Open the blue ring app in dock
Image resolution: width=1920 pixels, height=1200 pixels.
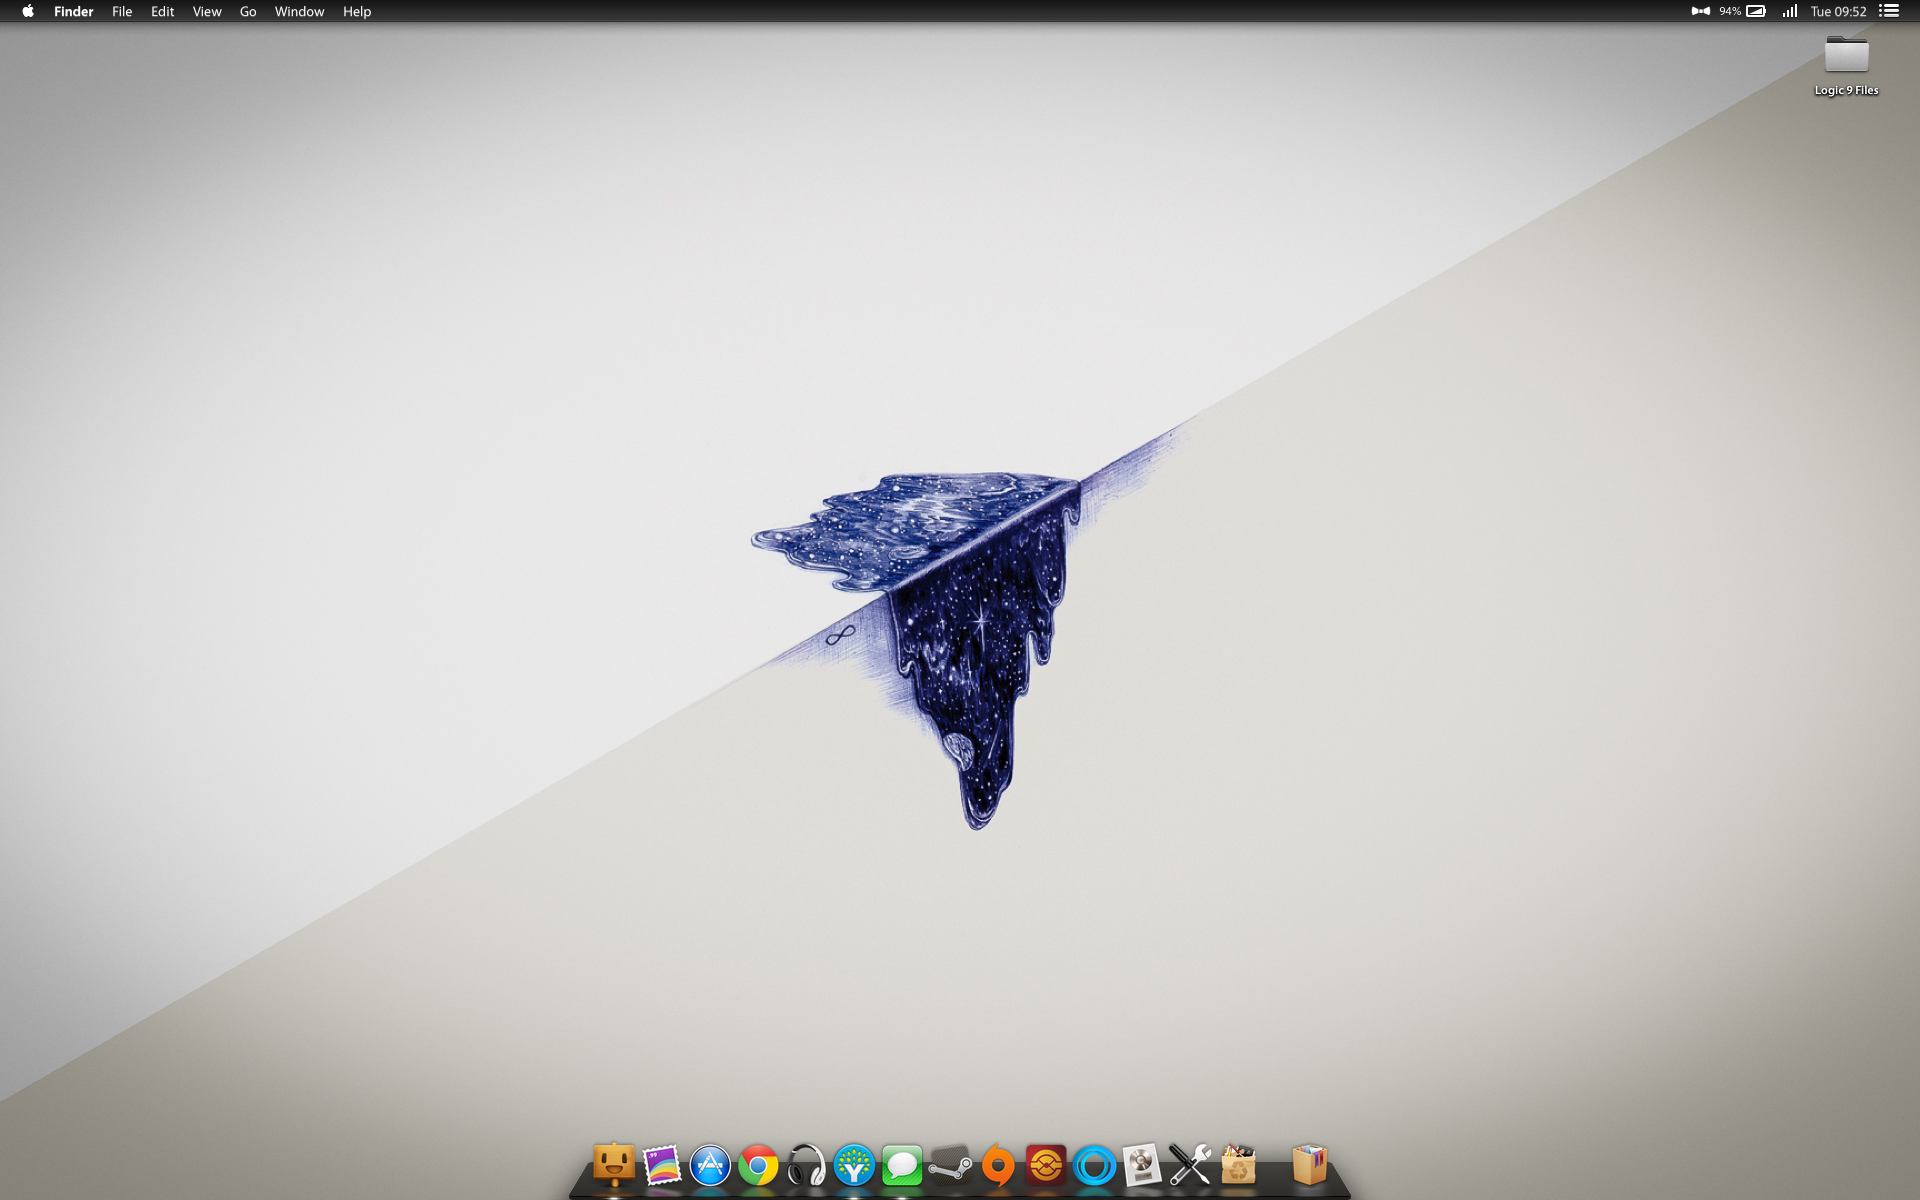[1094, 1165]
